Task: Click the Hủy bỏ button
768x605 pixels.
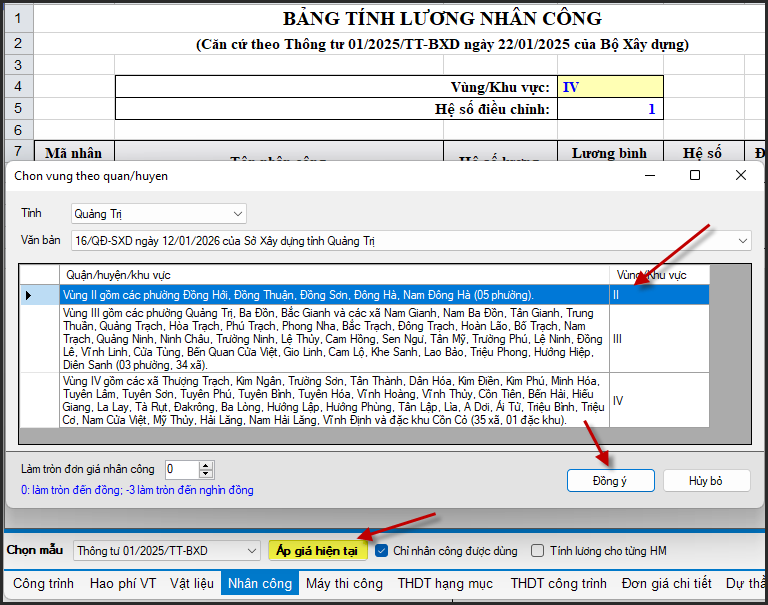Action: coord(705,481)
